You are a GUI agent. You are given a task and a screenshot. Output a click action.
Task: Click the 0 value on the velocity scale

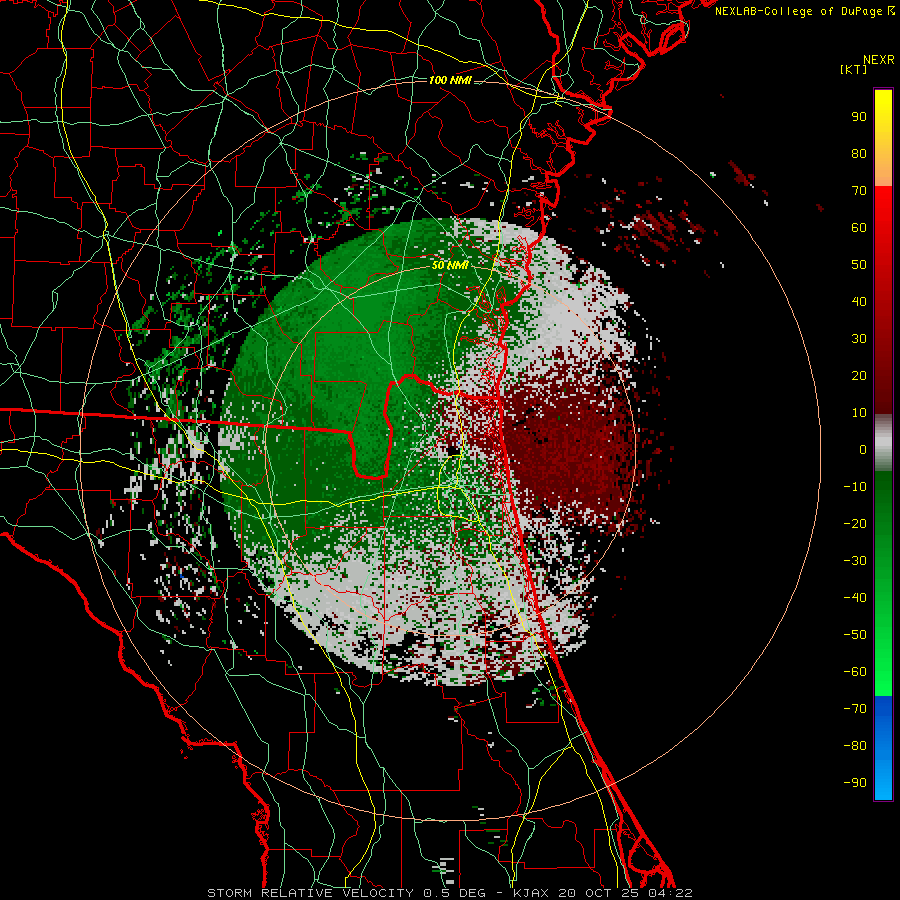click(863, 450)
